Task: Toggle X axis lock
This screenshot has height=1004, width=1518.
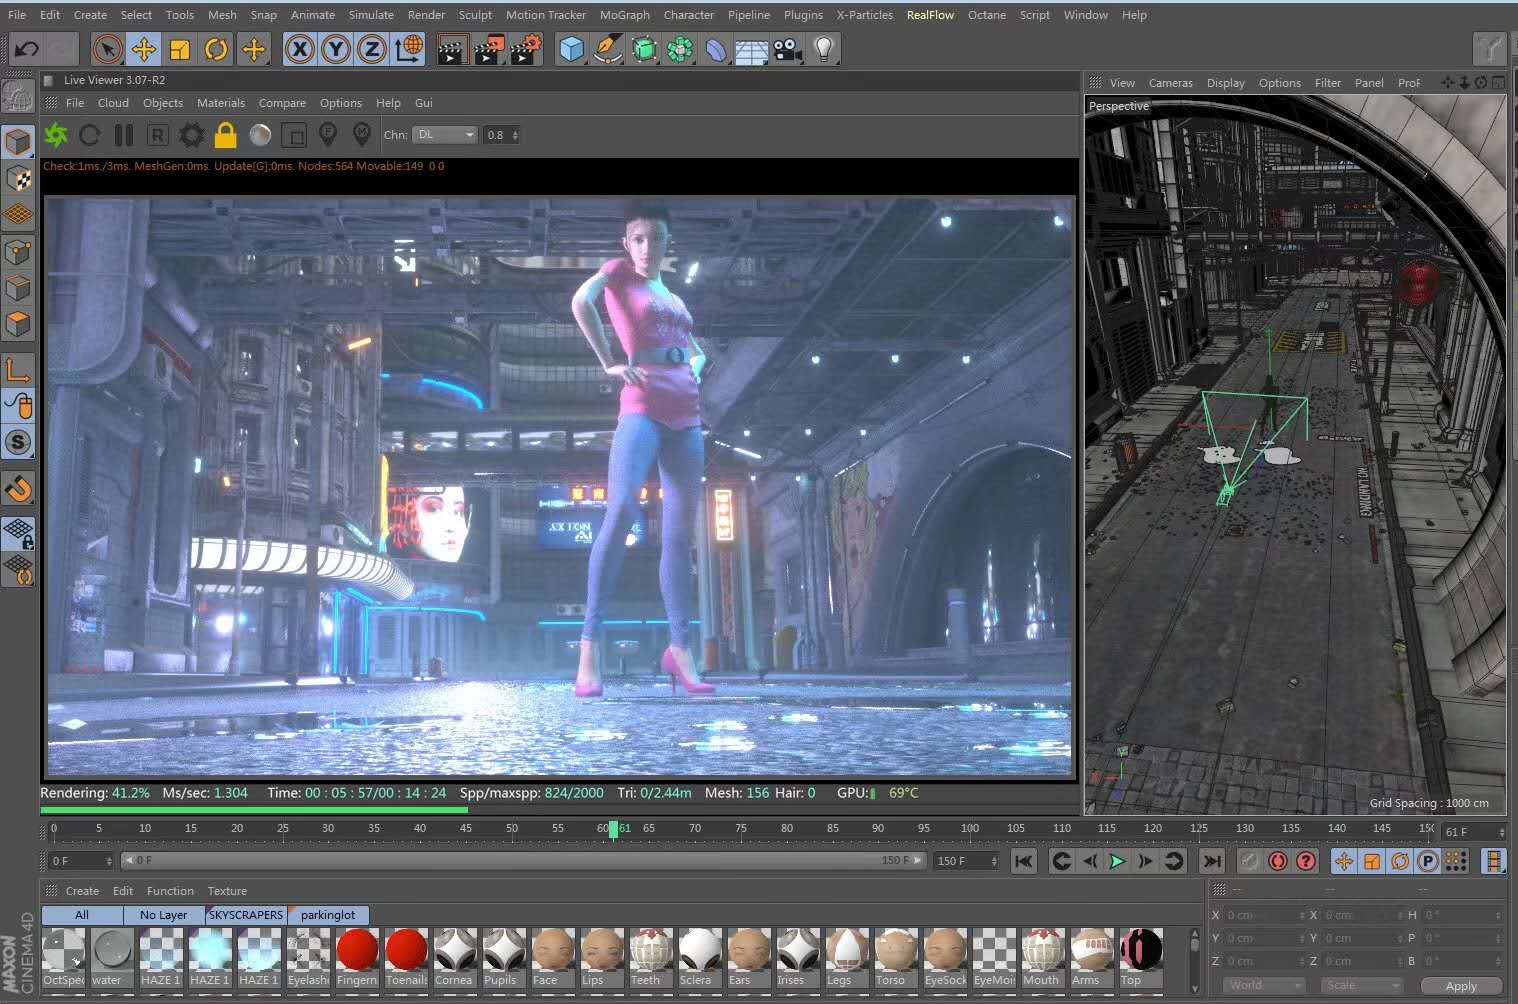Action: click(299, 49)
